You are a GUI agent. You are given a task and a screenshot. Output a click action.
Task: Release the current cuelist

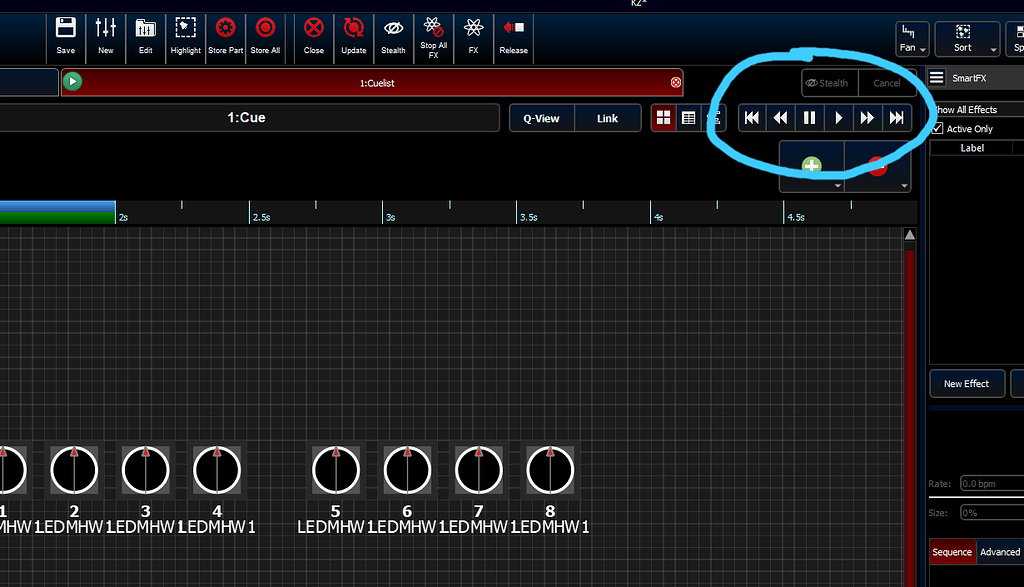pos(513,38)
